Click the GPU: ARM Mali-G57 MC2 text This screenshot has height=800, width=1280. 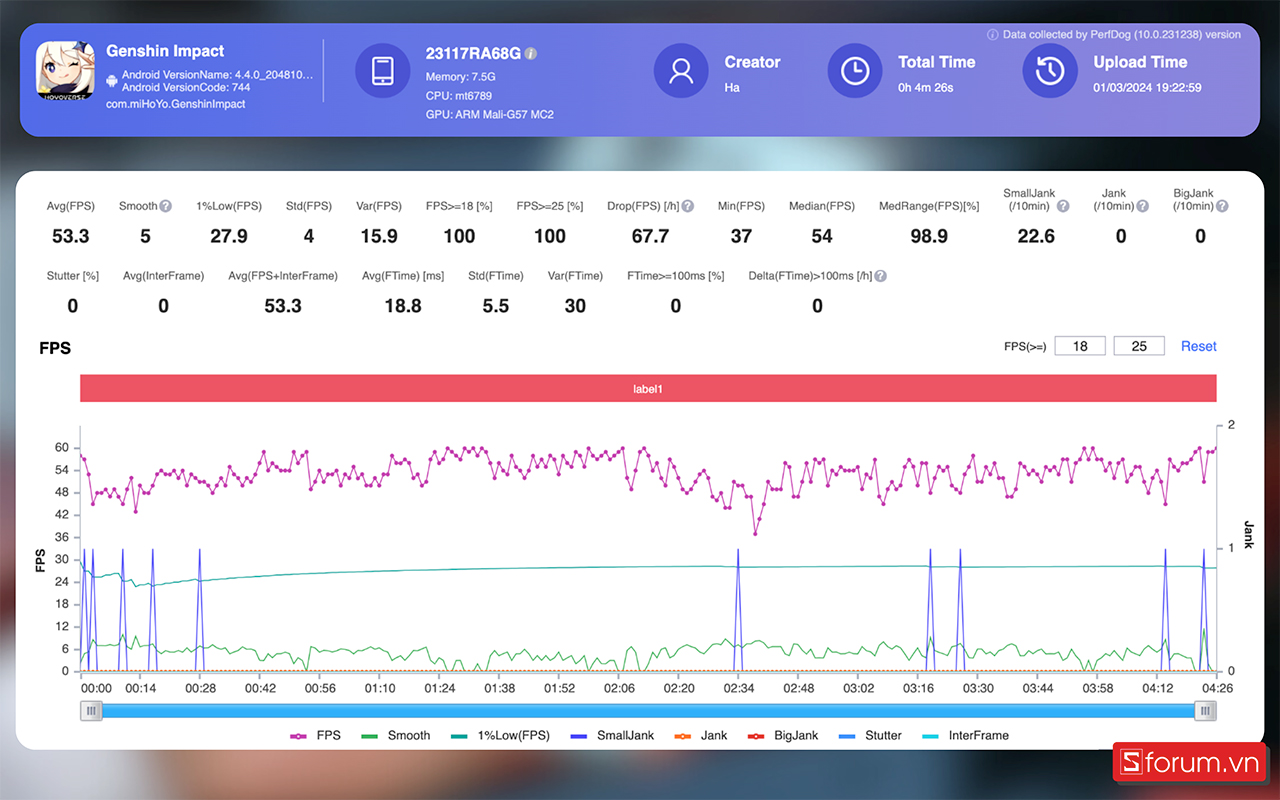point(490,114)
